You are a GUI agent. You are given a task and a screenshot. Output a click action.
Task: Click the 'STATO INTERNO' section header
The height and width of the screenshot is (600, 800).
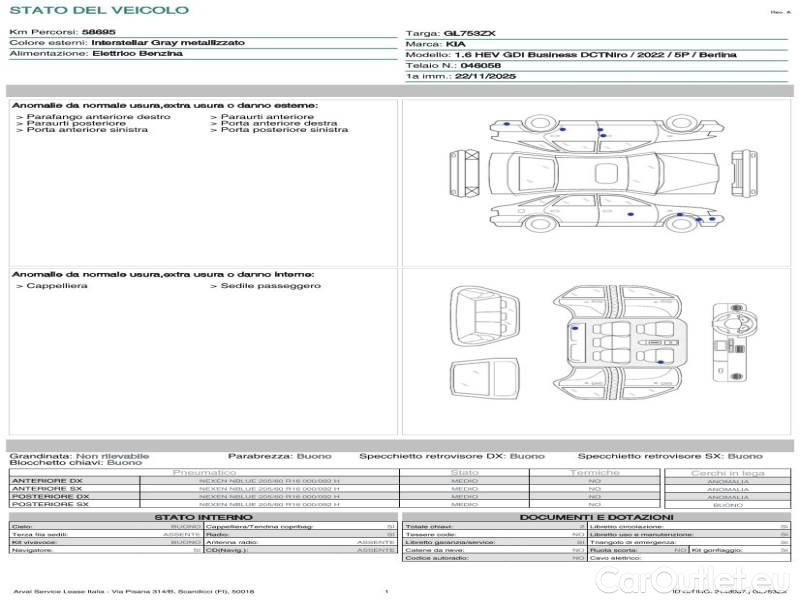coord(203,517)
